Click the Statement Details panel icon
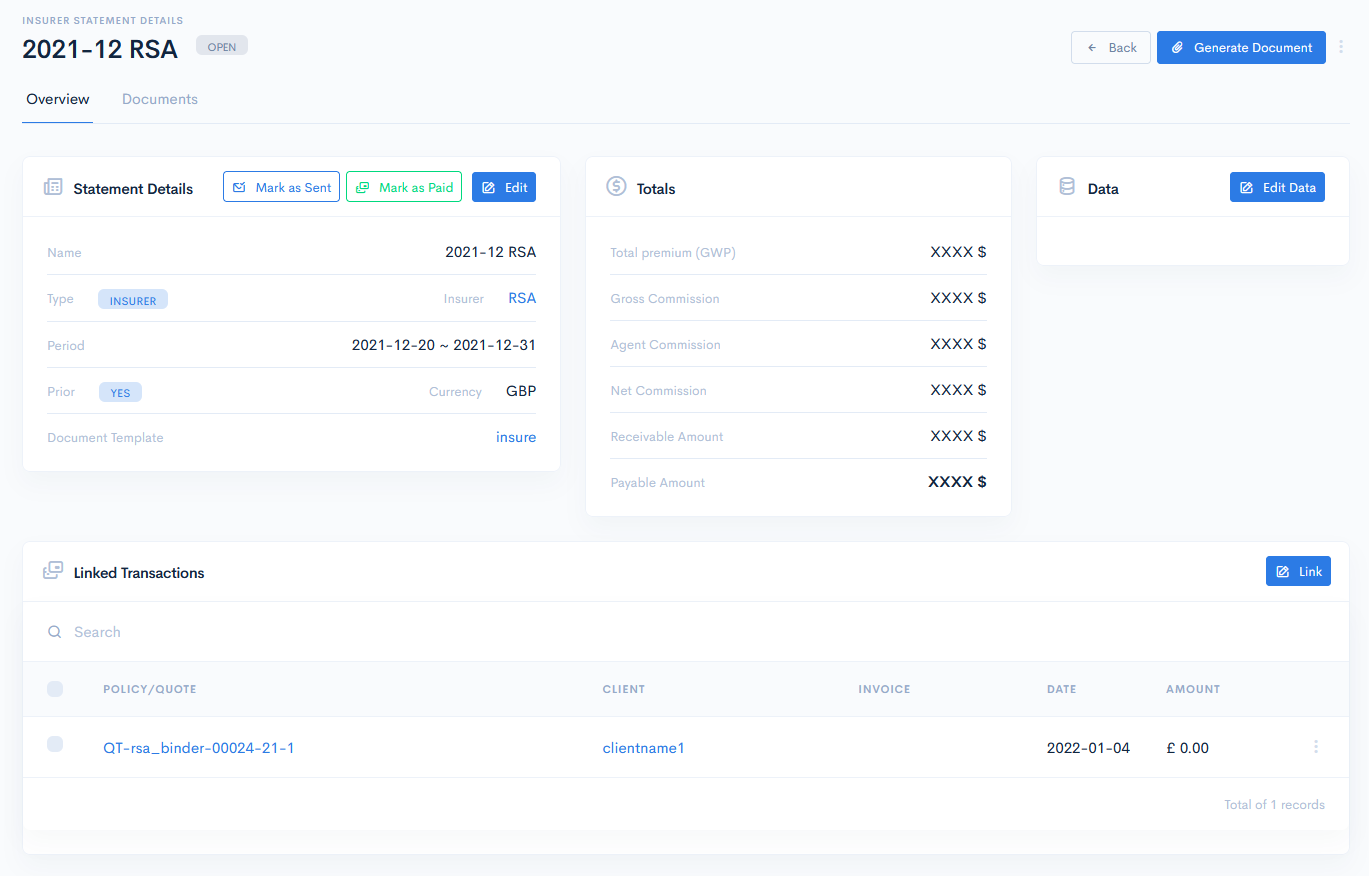The height and width of the screenshot is (876, 1369). point(53,188)
